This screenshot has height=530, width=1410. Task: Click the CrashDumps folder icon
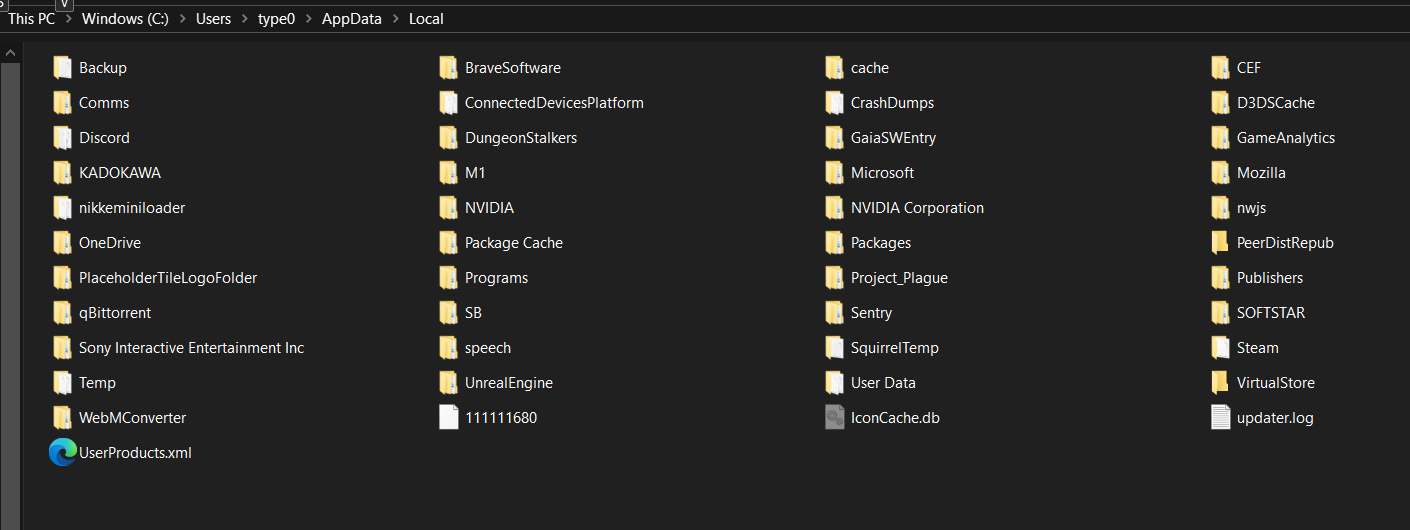coord(834,103)
